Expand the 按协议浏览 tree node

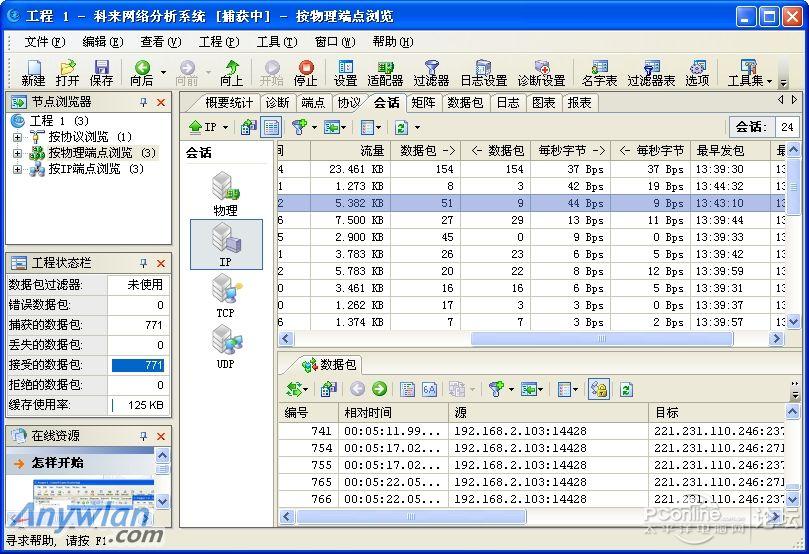point(17,137)
